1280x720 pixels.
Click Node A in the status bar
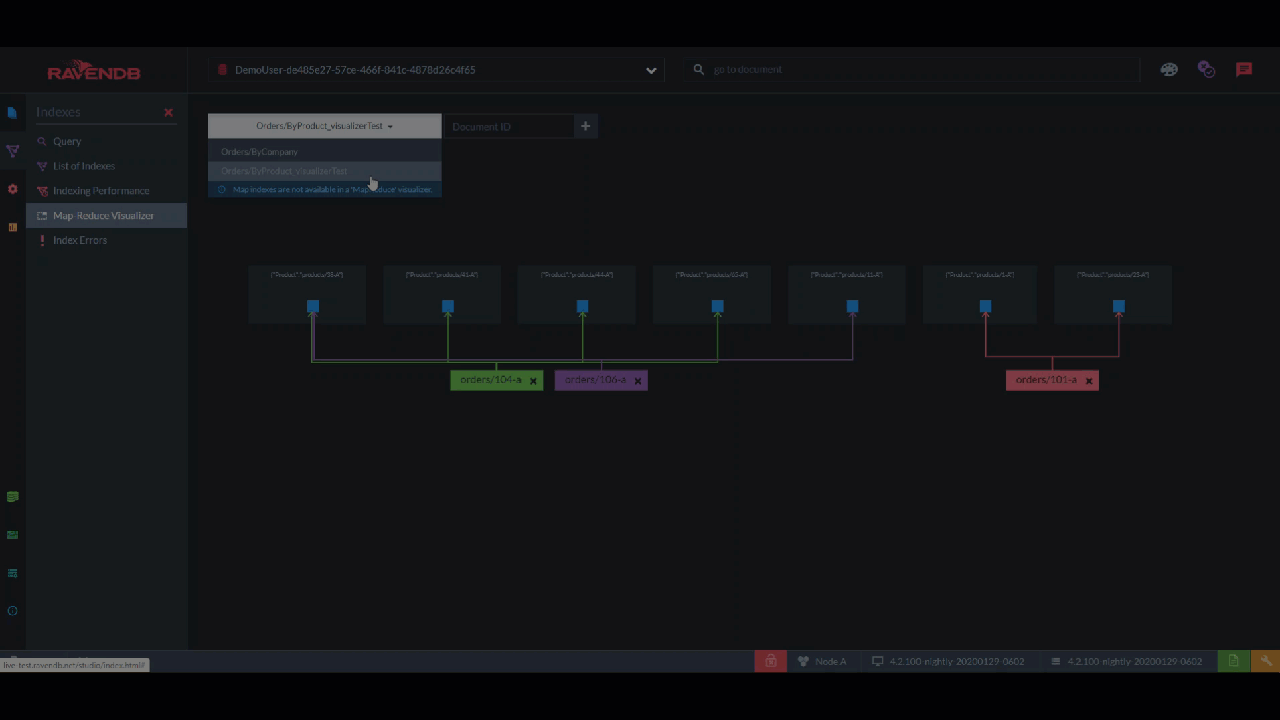(822, 661)
